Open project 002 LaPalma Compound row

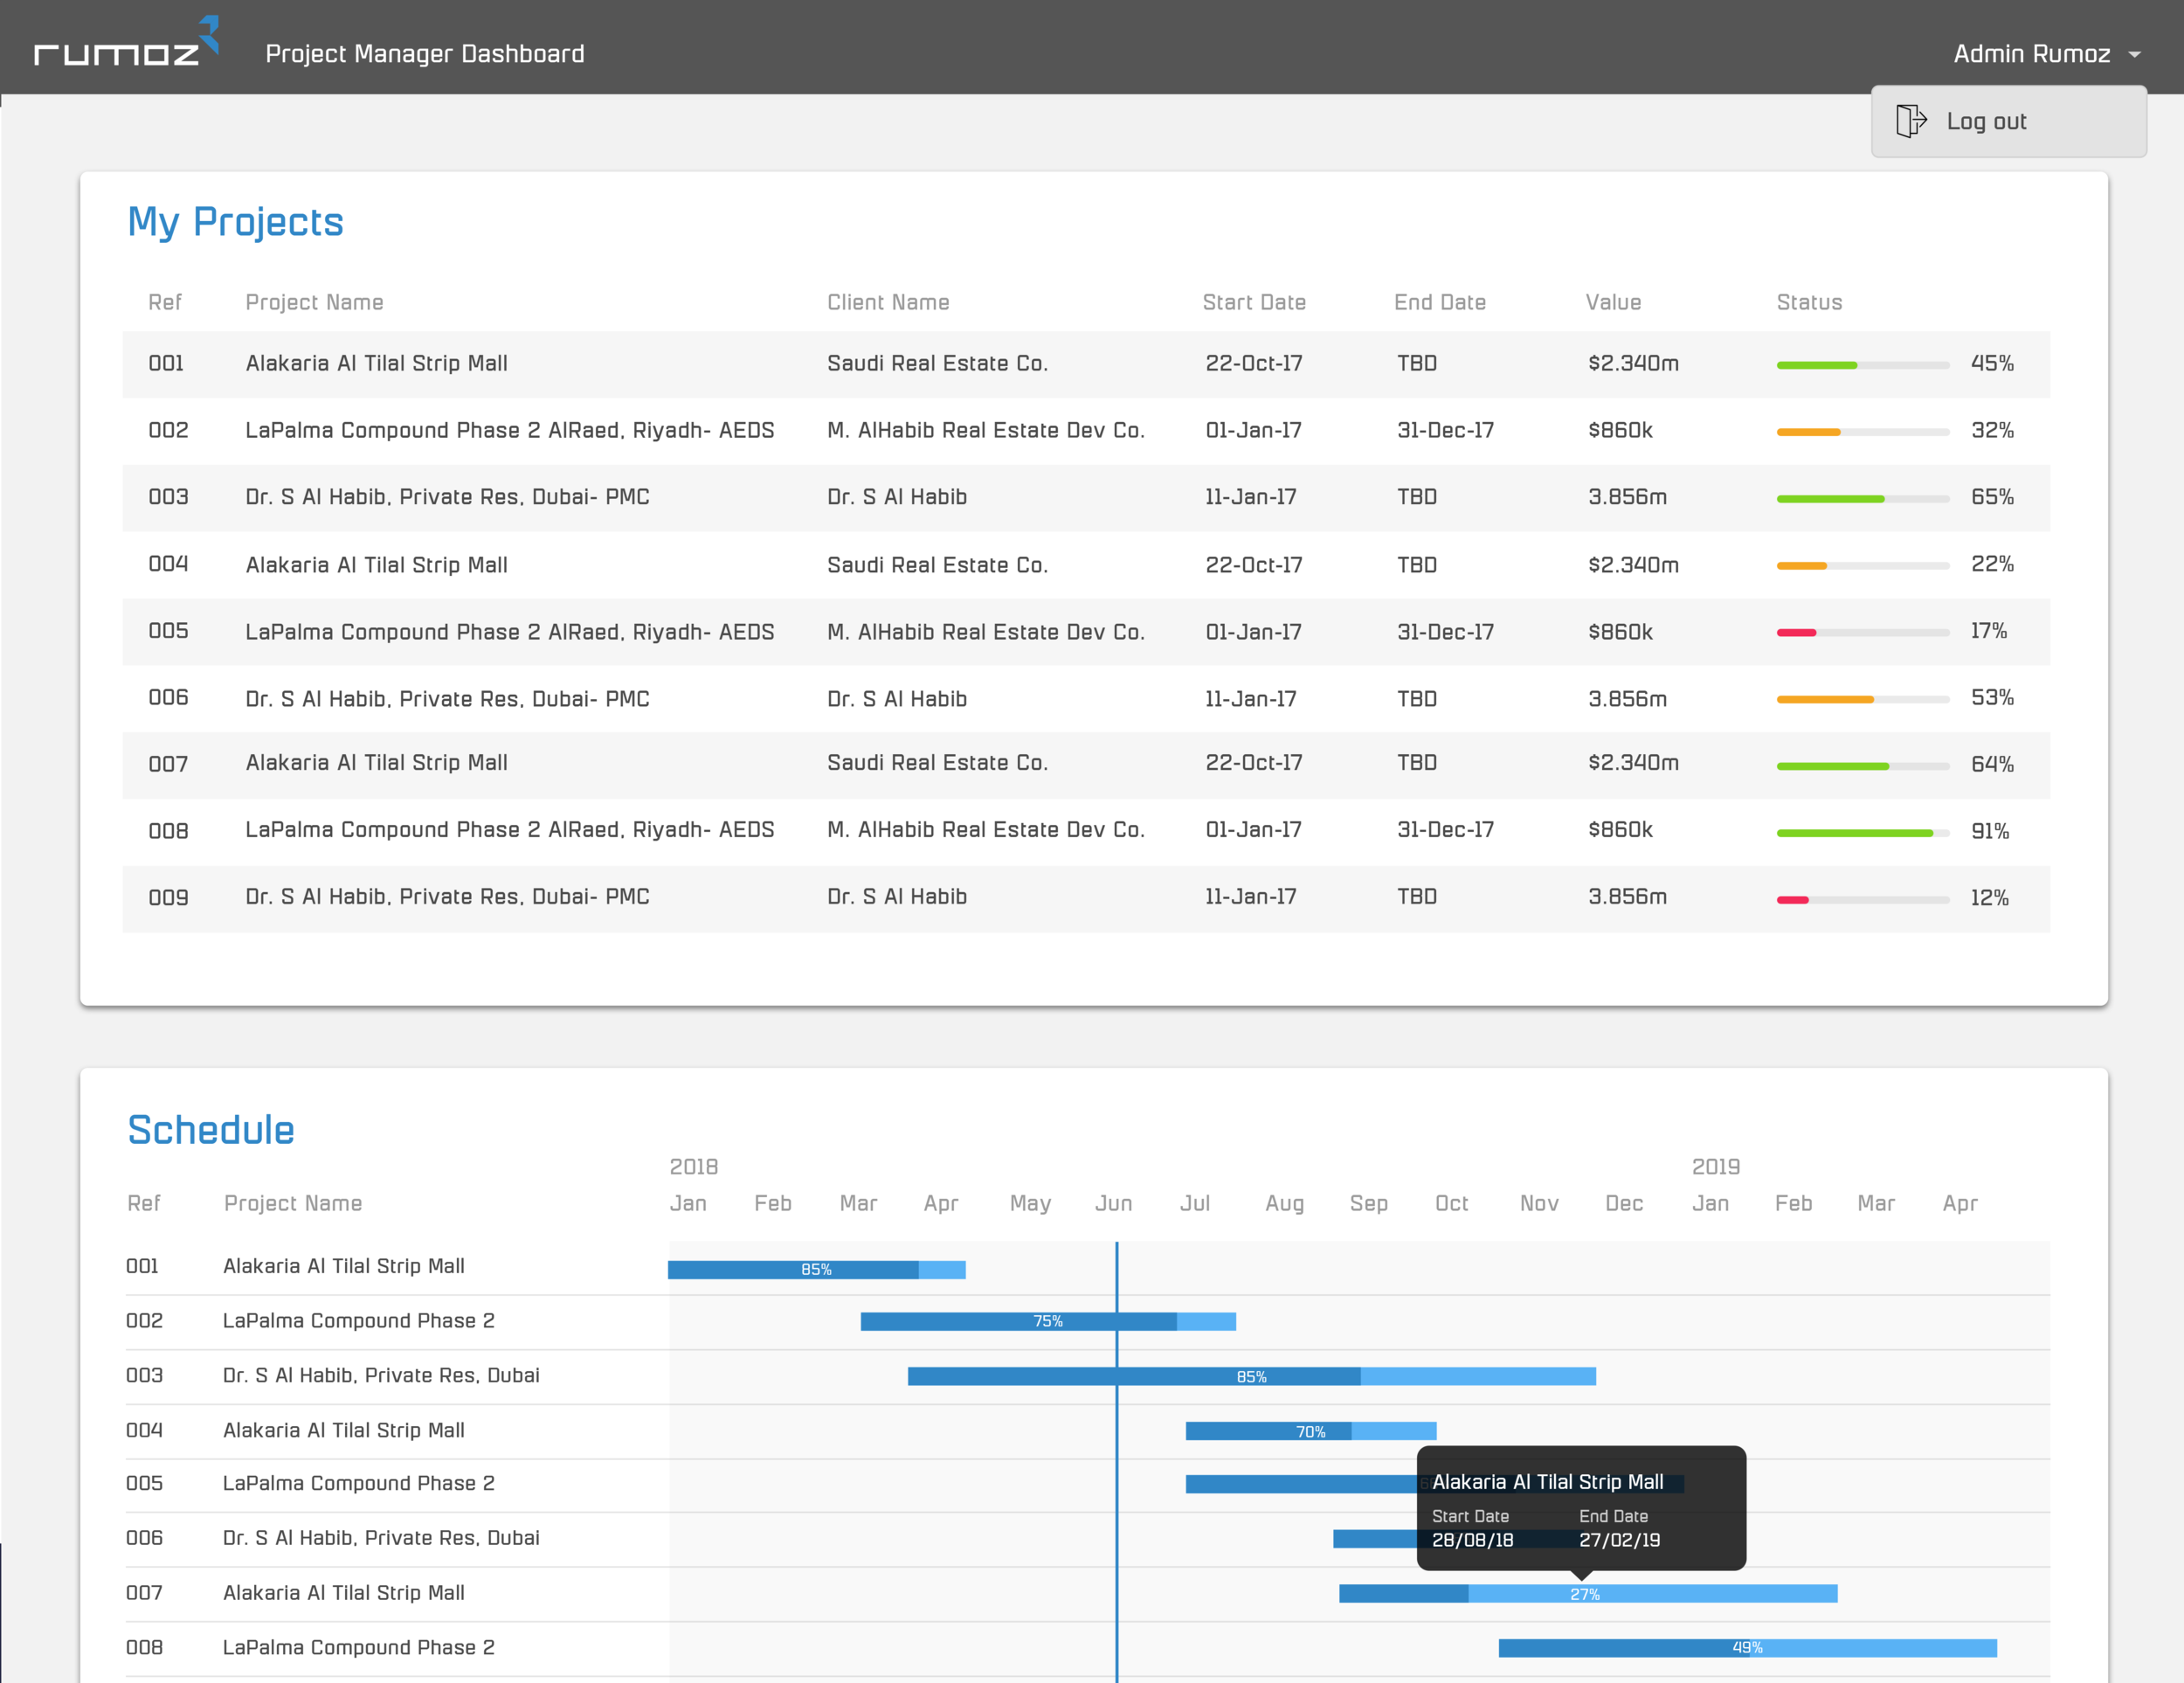click(509, 430)
